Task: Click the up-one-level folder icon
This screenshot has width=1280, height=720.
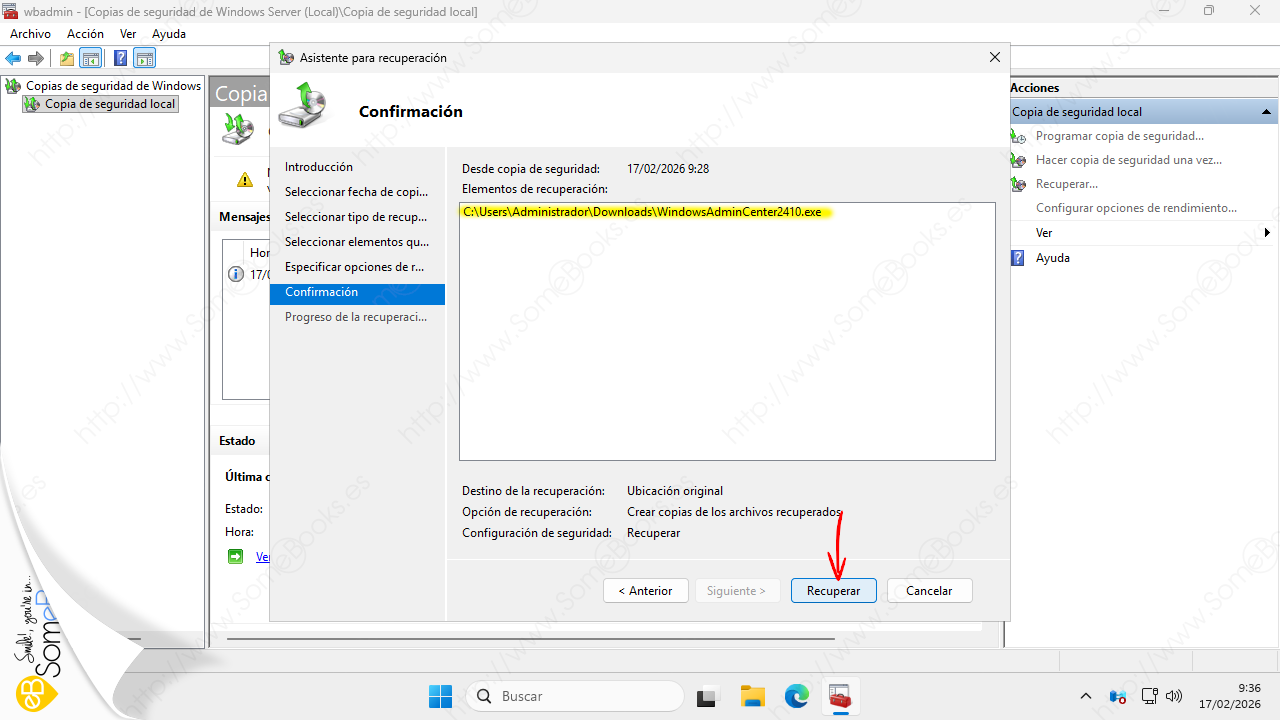Action: pos(67,58)
